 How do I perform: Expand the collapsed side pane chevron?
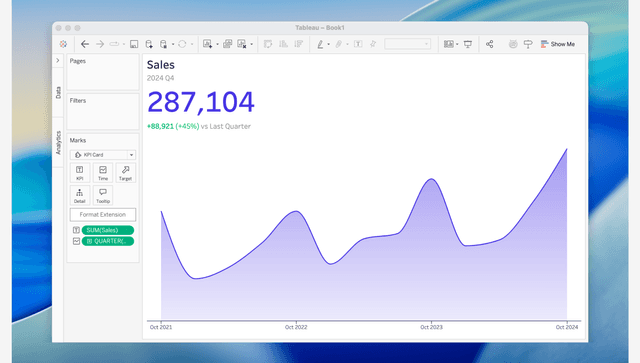point(58,60)
